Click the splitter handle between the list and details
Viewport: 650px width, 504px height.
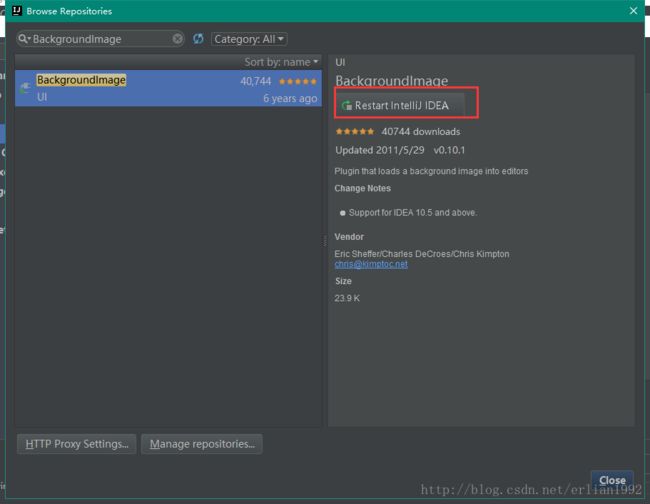[325, 240]
